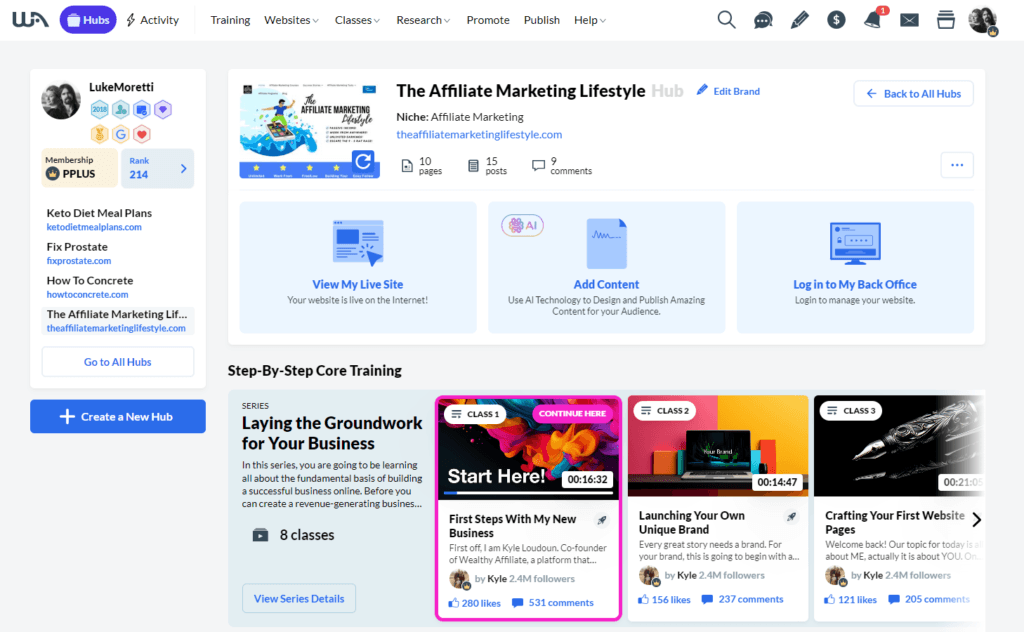Open theaffiliatemarketinglifestyle.com link in hub header
1024x632 pixels.
(x=479, y=134)
